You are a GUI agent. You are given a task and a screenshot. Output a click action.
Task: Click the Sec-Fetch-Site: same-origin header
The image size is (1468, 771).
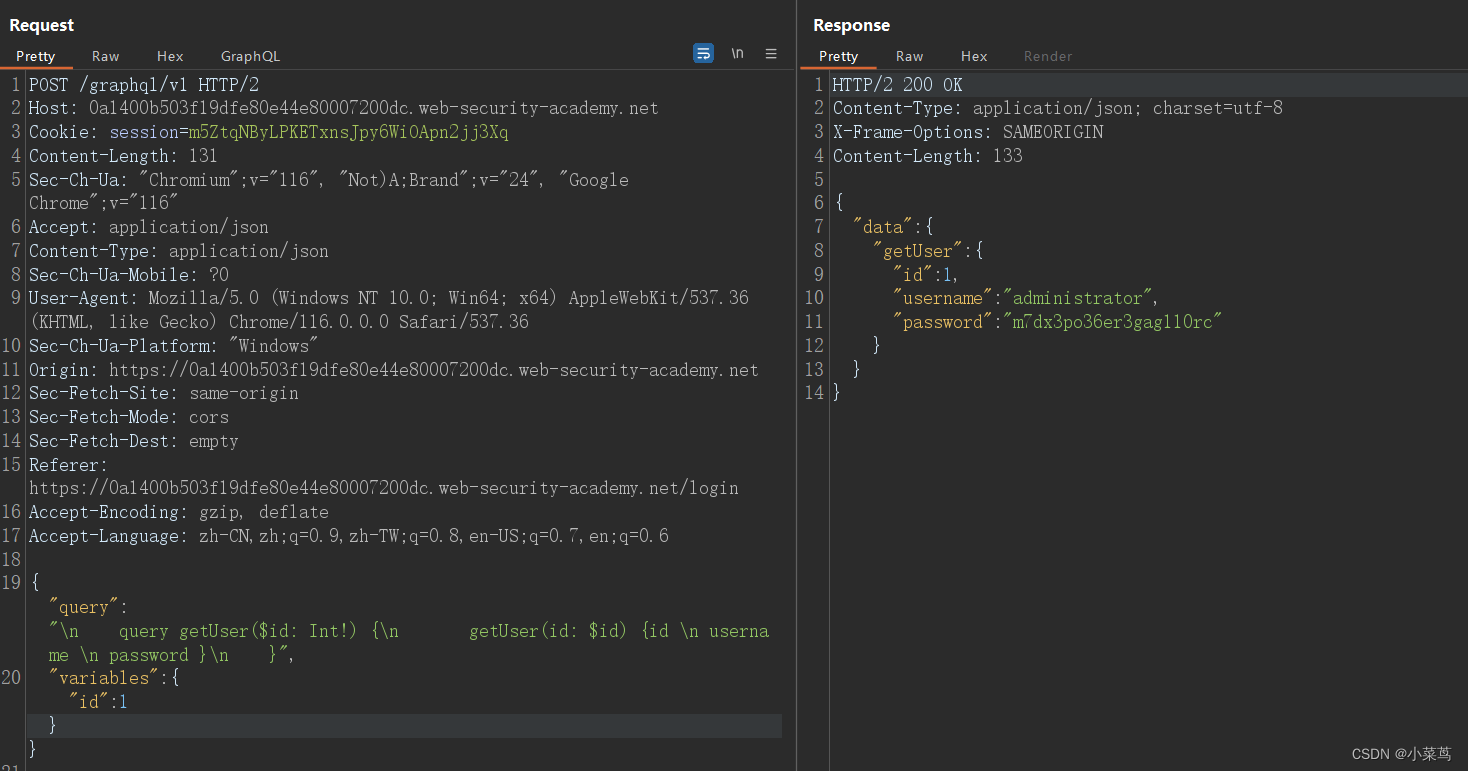(x=164, y=393)
